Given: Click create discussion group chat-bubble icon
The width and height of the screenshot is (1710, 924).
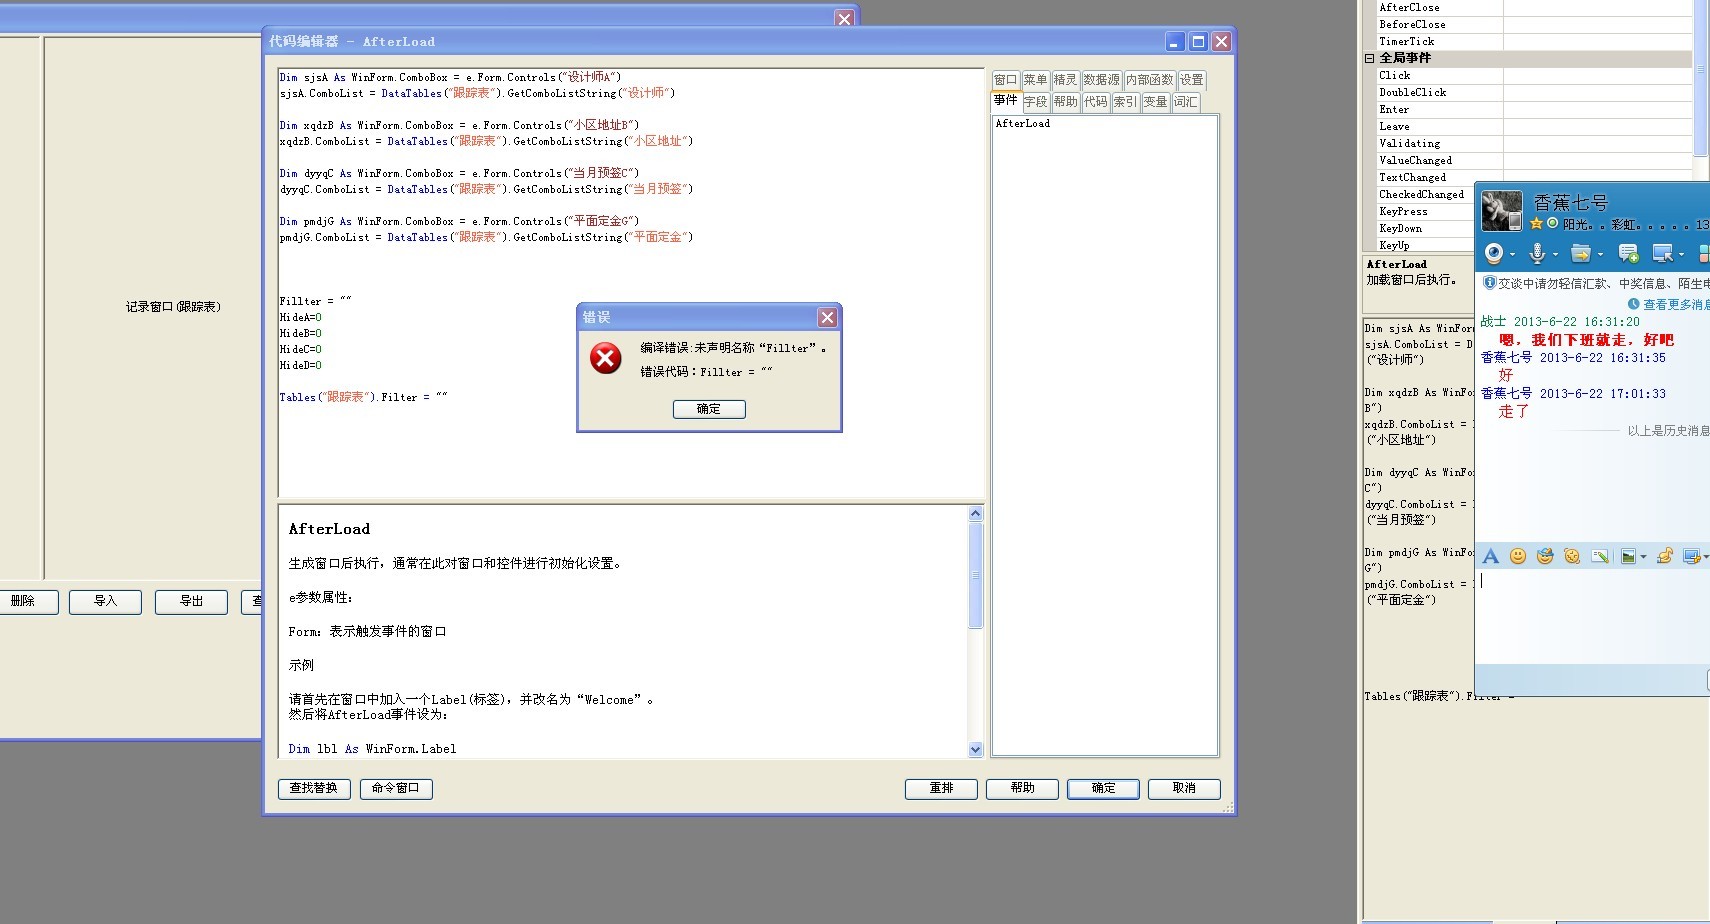Looking at the screenshot, I should pos(1628,253).
